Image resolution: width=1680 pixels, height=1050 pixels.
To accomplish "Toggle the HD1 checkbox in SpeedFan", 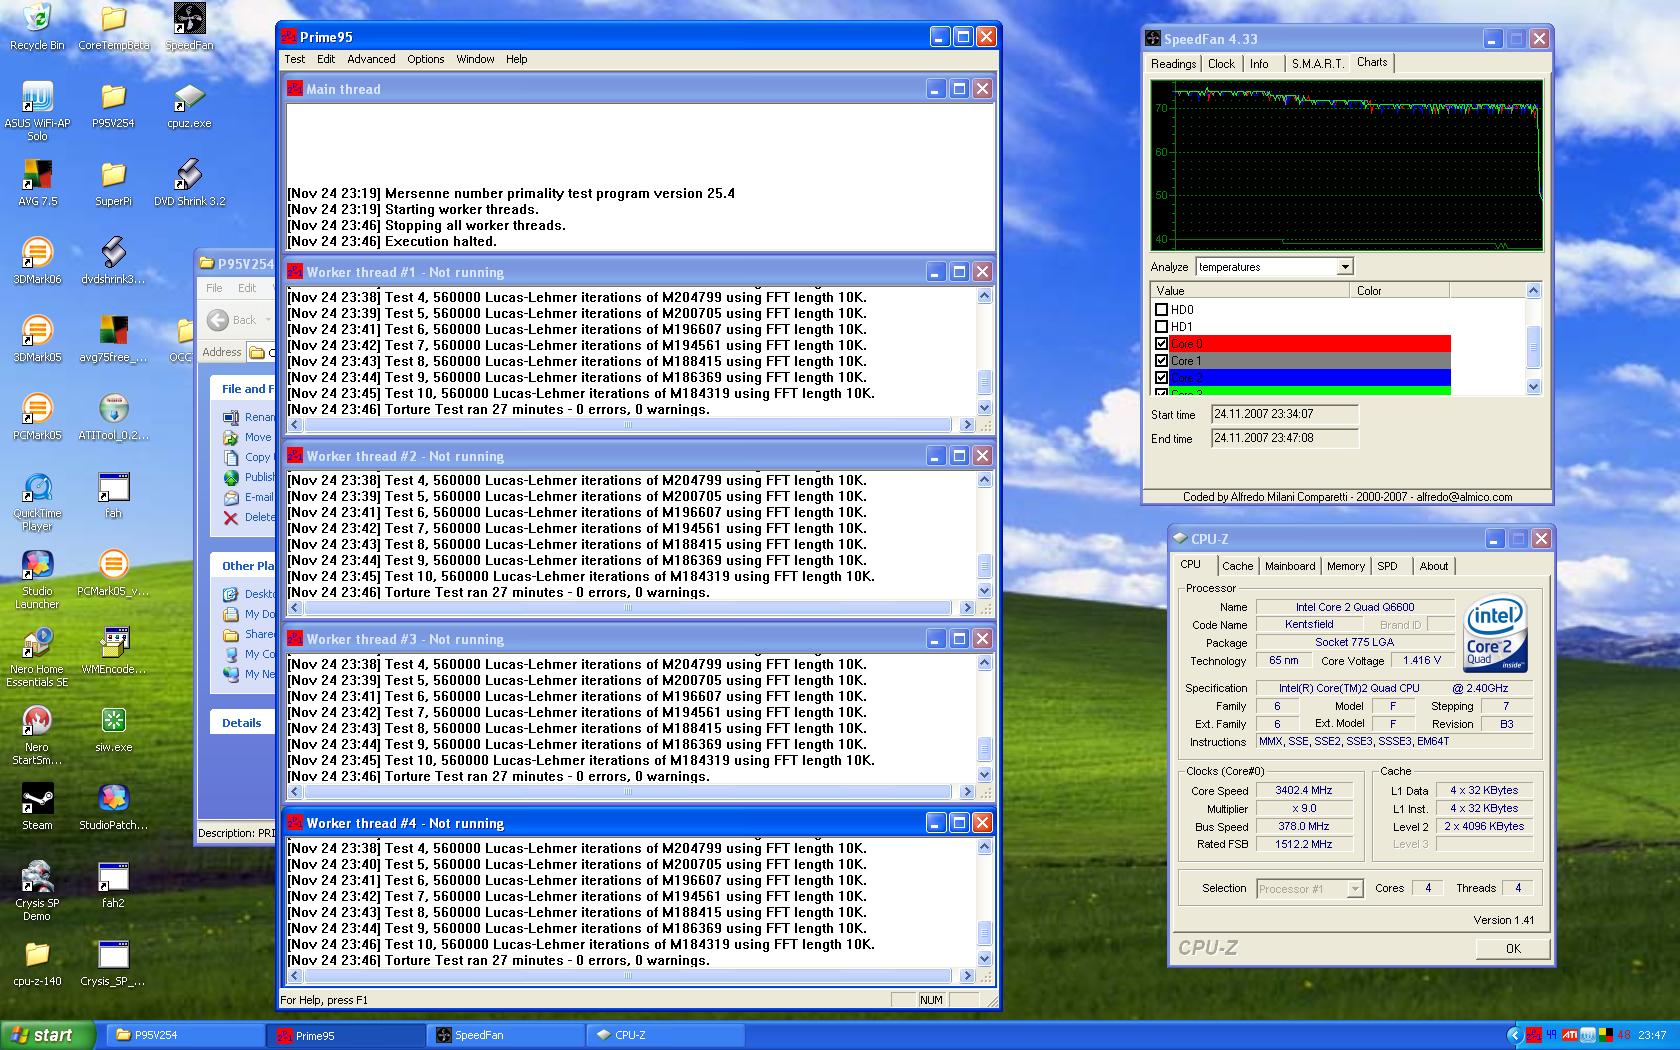I will [x=1161, y=327].
